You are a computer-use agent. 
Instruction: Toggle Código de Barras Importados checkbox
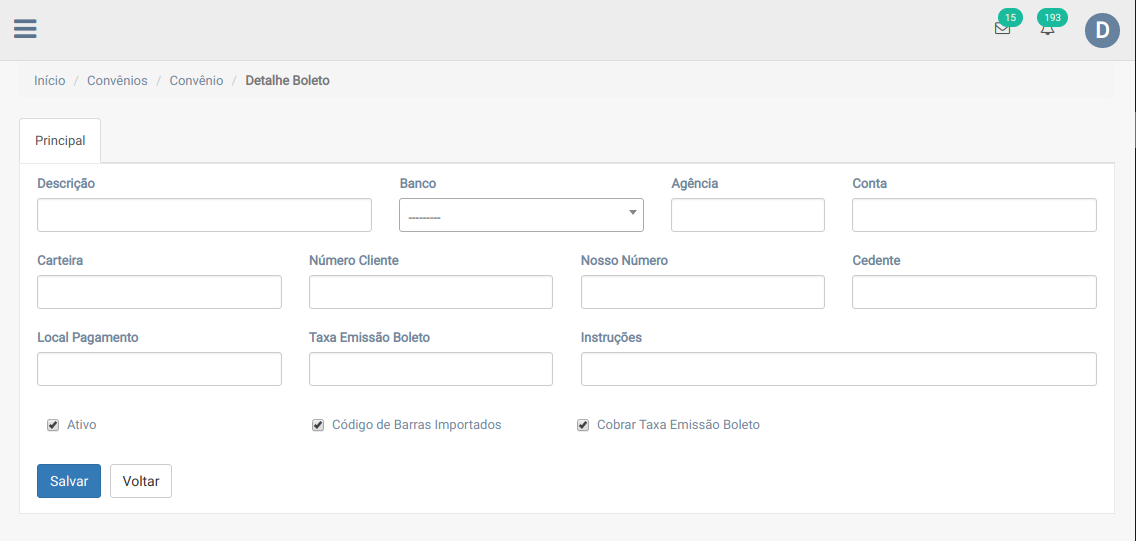click(318, 425)
